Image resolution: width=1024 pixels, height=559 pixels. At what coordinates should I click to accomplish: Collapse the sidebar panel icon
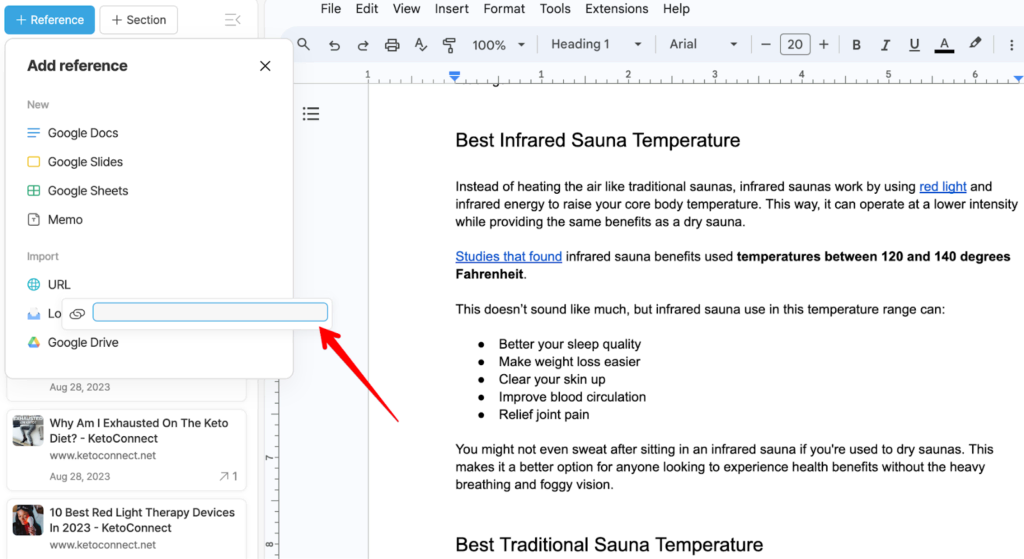[232, 20]
